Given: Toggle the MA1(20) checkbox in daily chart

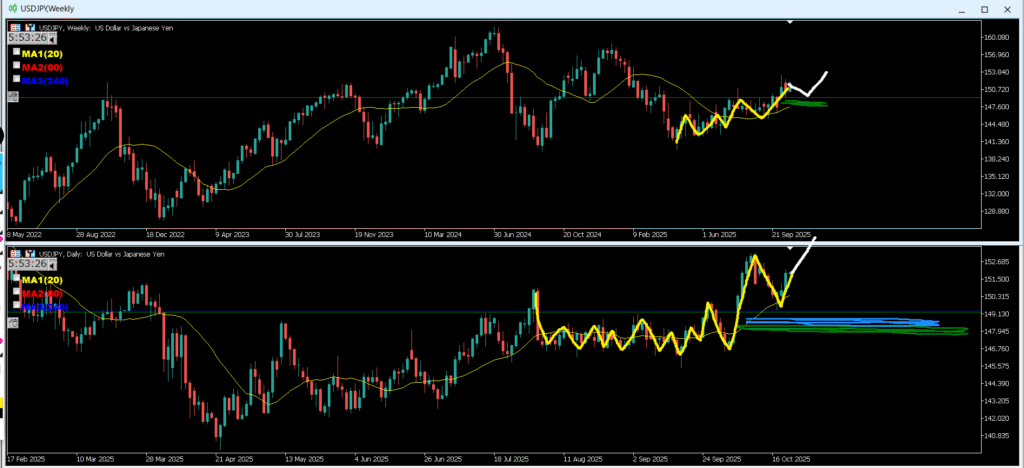Looking at the screenshot, I should point(16,278).
